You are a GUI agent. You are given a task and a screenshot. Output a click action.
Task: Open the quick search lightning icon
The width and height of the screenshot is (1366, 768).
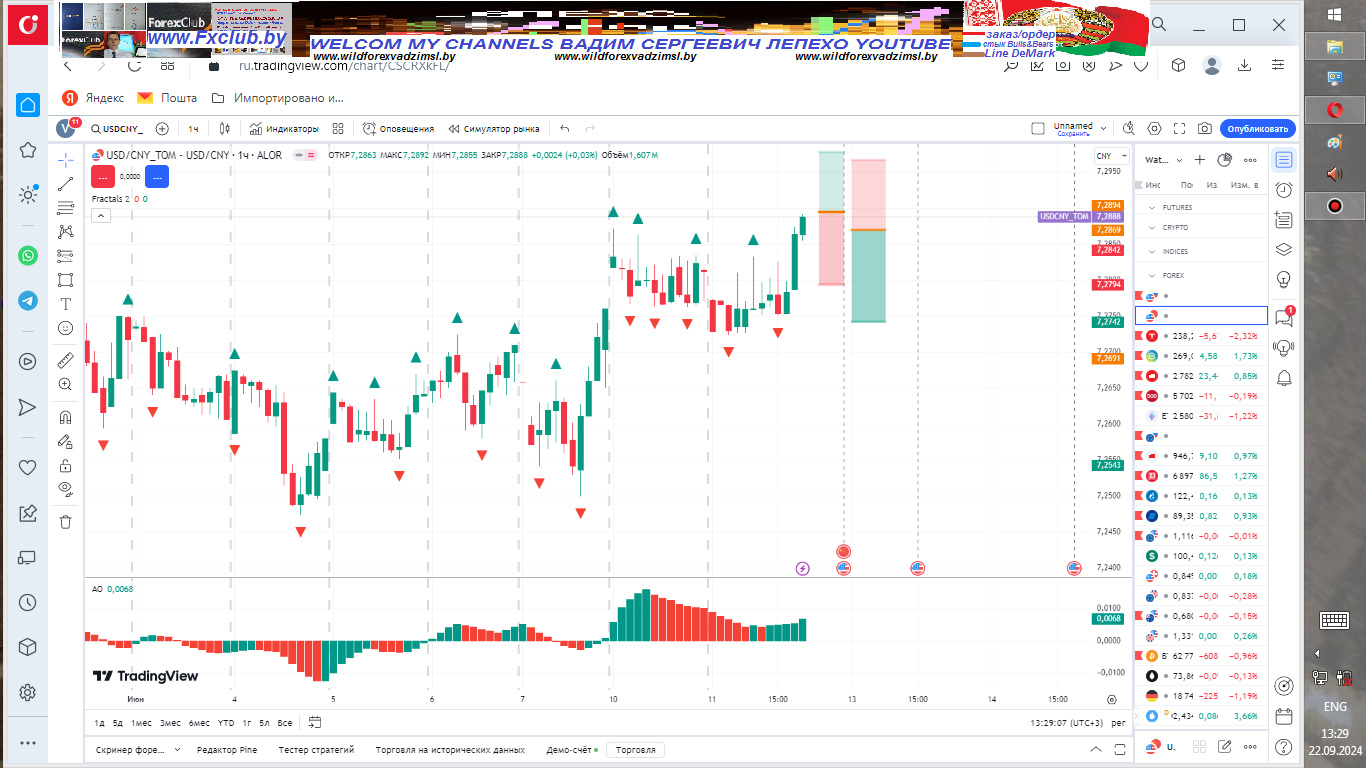1129,129
